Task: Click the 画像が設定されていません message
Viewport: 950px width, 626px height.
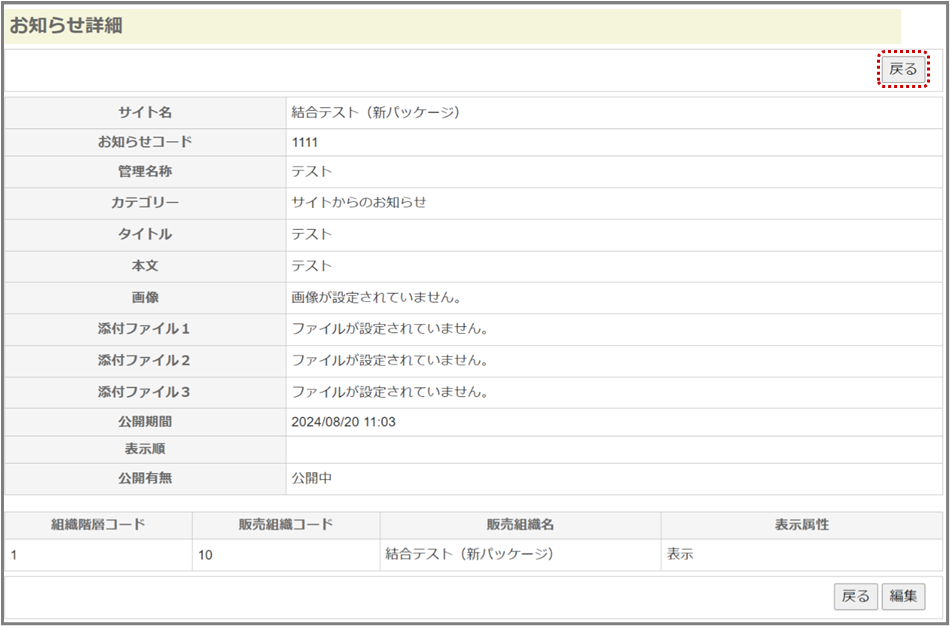Action: (375, 297)
